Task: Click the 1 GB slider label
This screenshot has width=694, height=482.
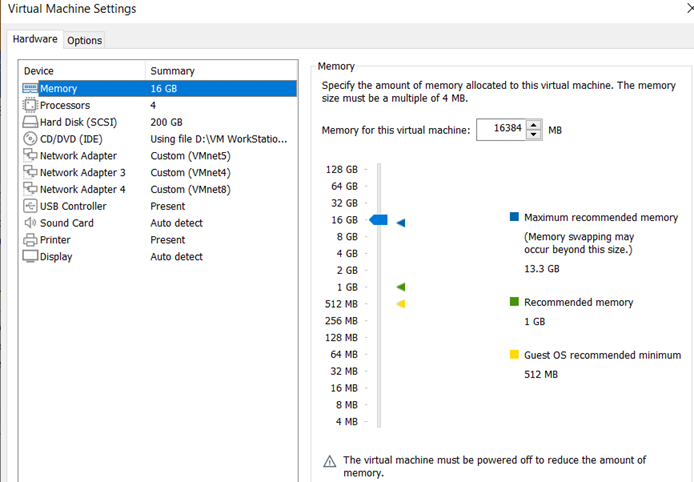Action: pos(347,287)
